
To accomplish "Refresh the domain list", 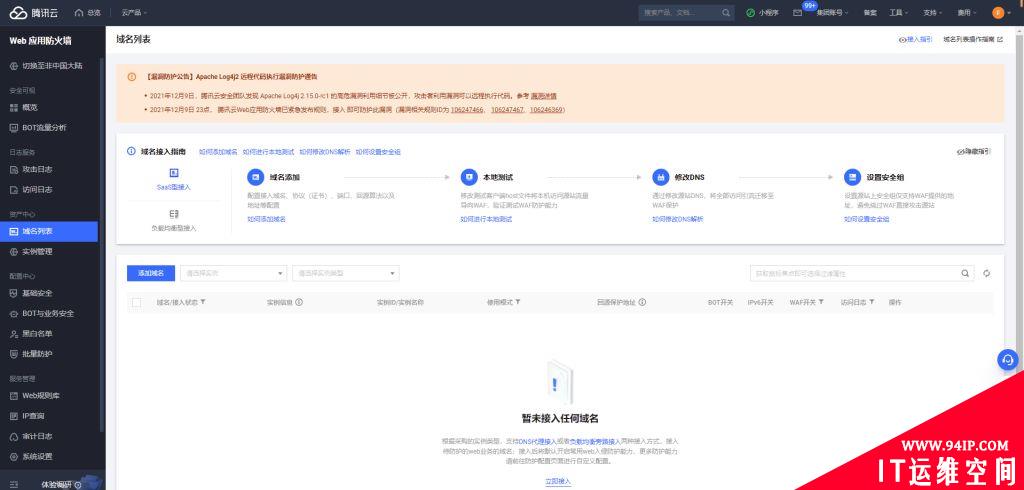I will tap(986, 274).
